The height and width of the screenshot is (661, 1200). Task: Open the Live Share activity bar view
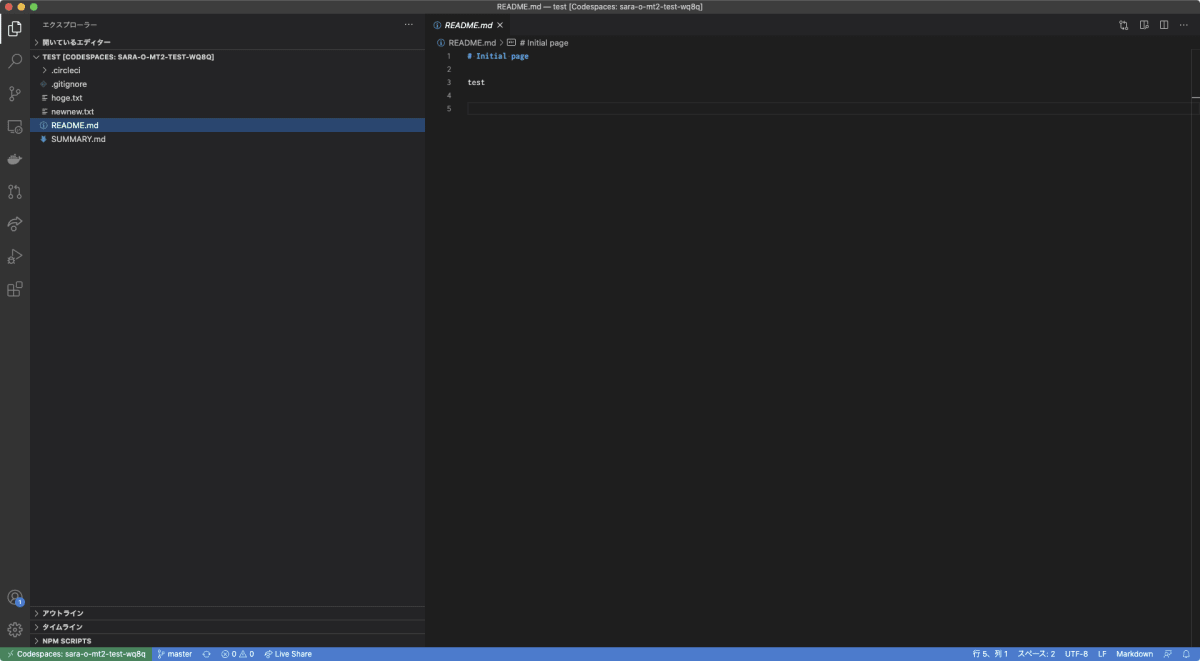pyautogui.click(x=14, y=224)
